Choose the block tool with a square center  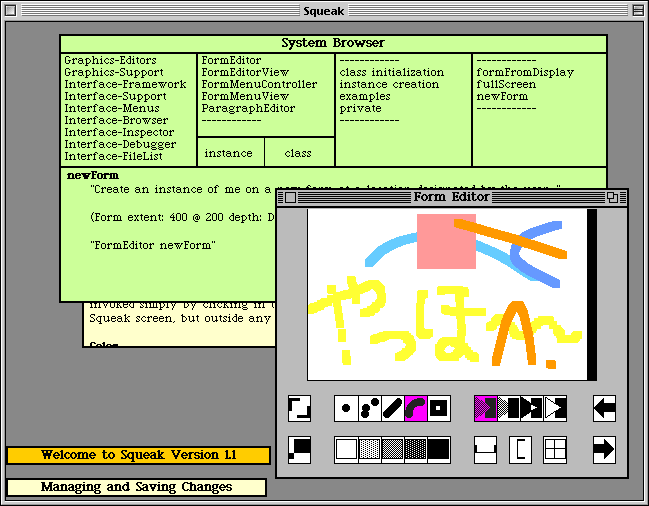tap(439, 409)
